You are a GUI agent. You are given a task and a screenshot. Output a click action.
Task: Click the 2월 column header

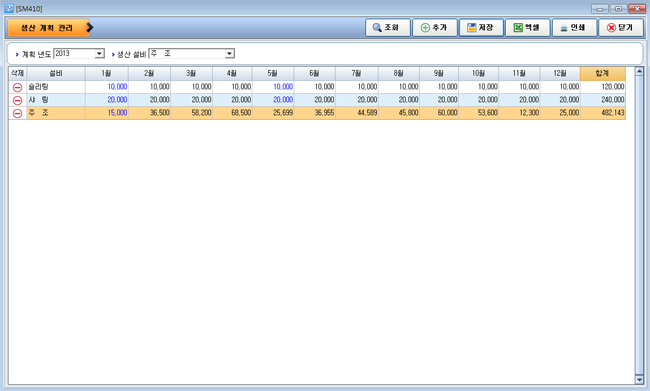pyautogui.click(x=149, y=73)
